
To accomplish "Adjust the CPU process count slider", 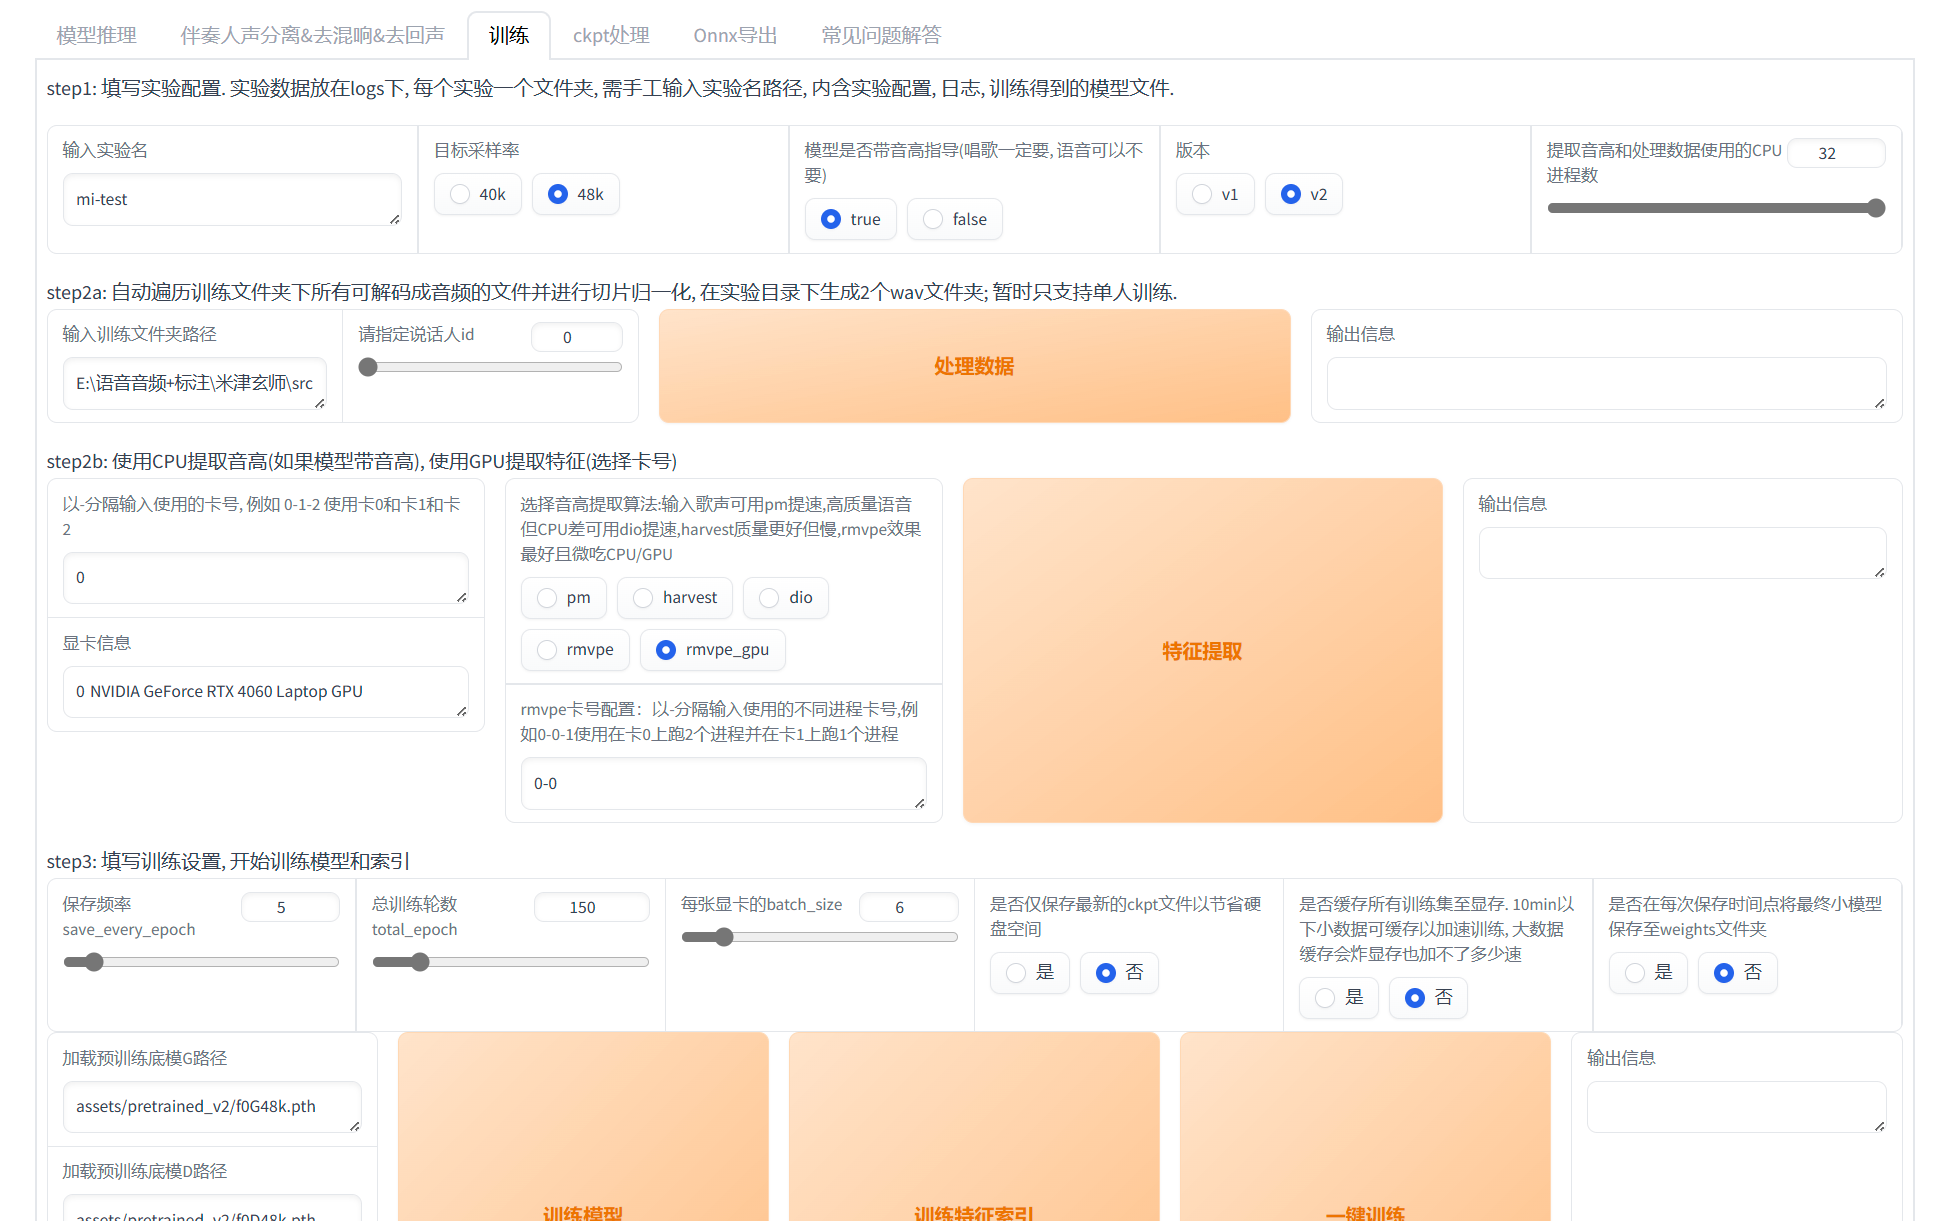I will tap(1716, 208).
